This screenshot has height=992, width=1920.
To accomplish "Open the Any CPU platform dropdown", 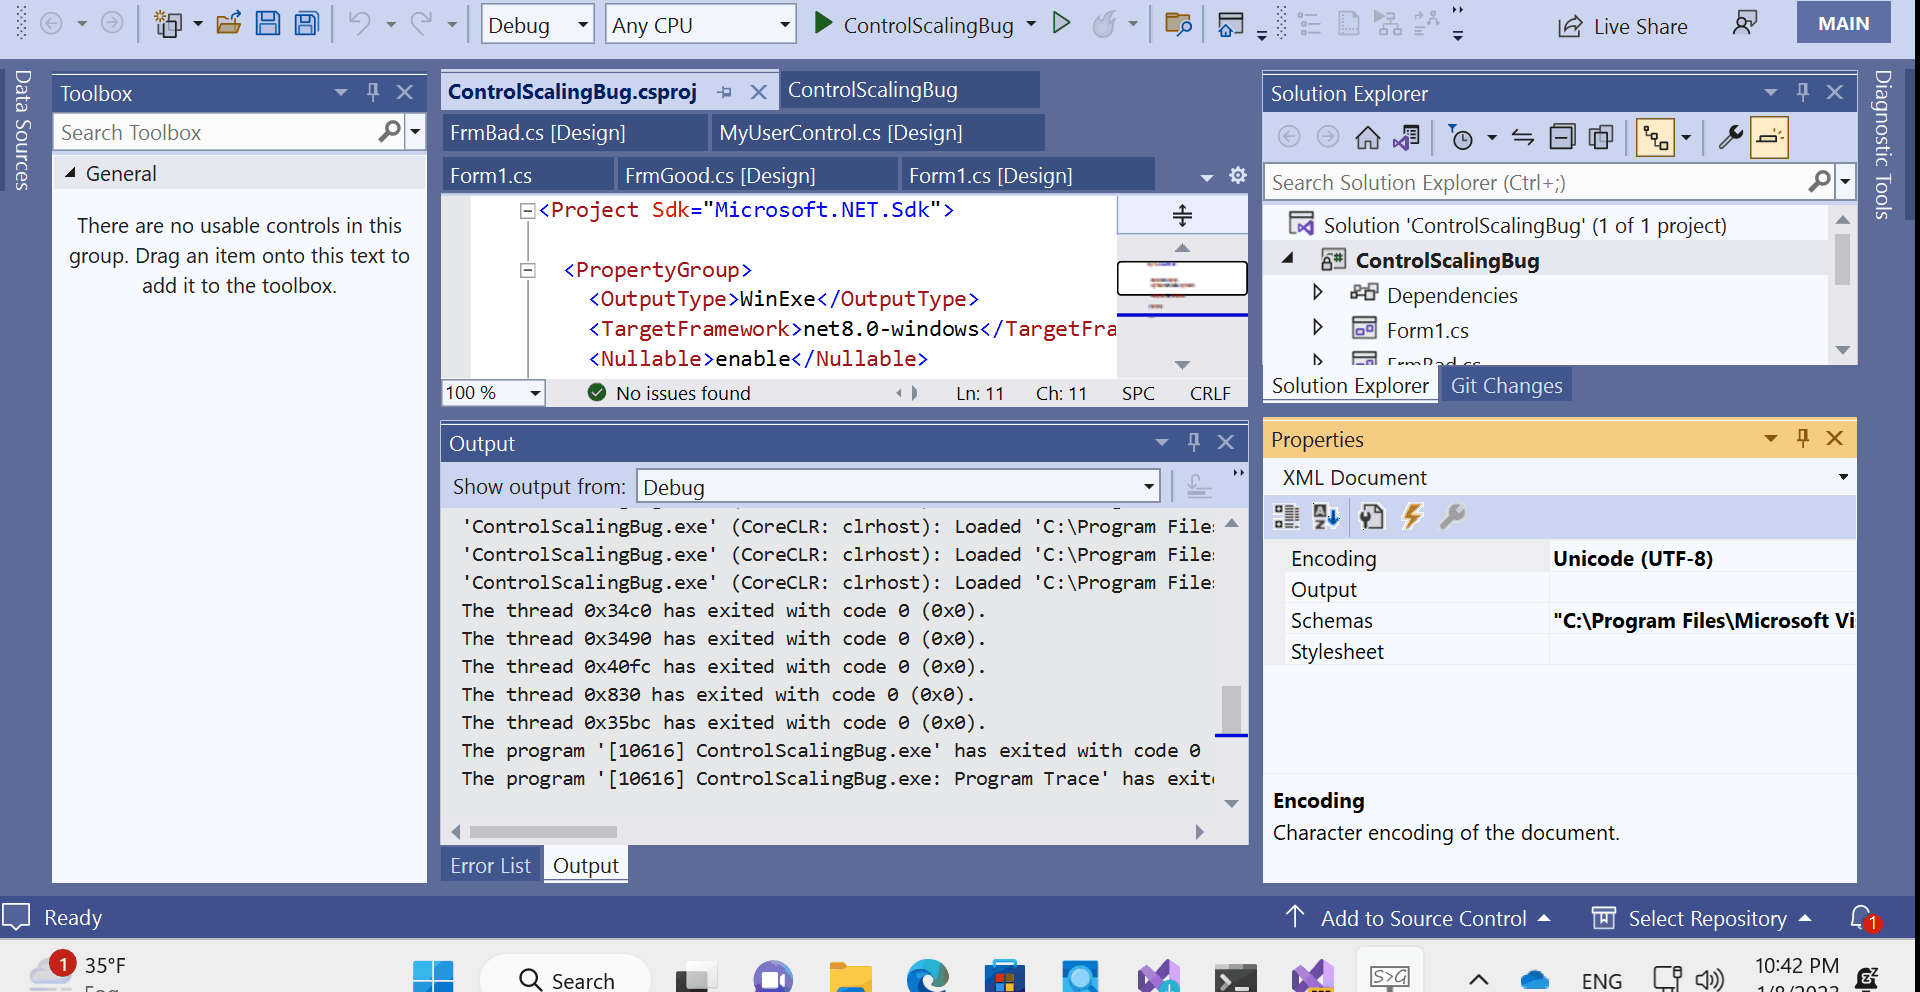I will (x=700, y=24).
